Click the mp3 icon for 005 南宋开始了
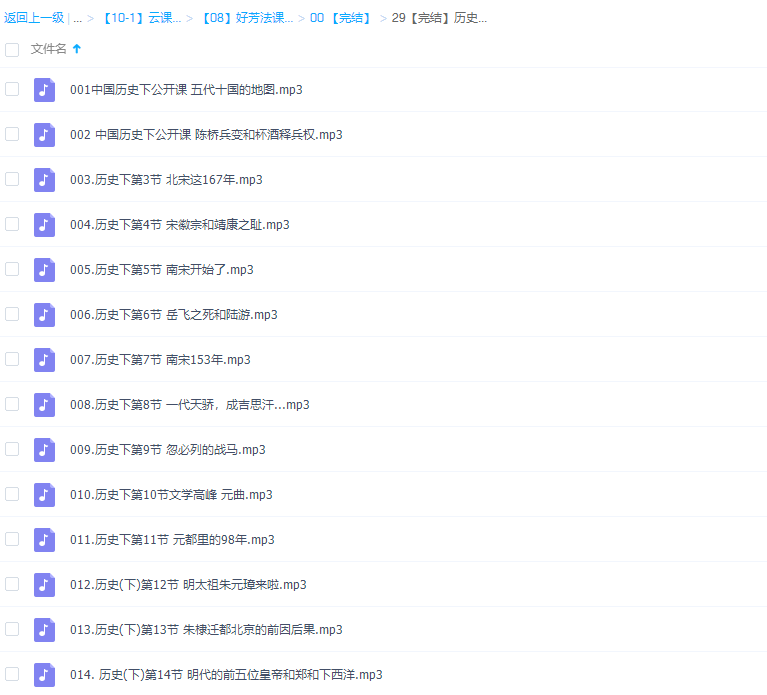The height and width of the screenshot is (695, 767). (x=44, y=269)
